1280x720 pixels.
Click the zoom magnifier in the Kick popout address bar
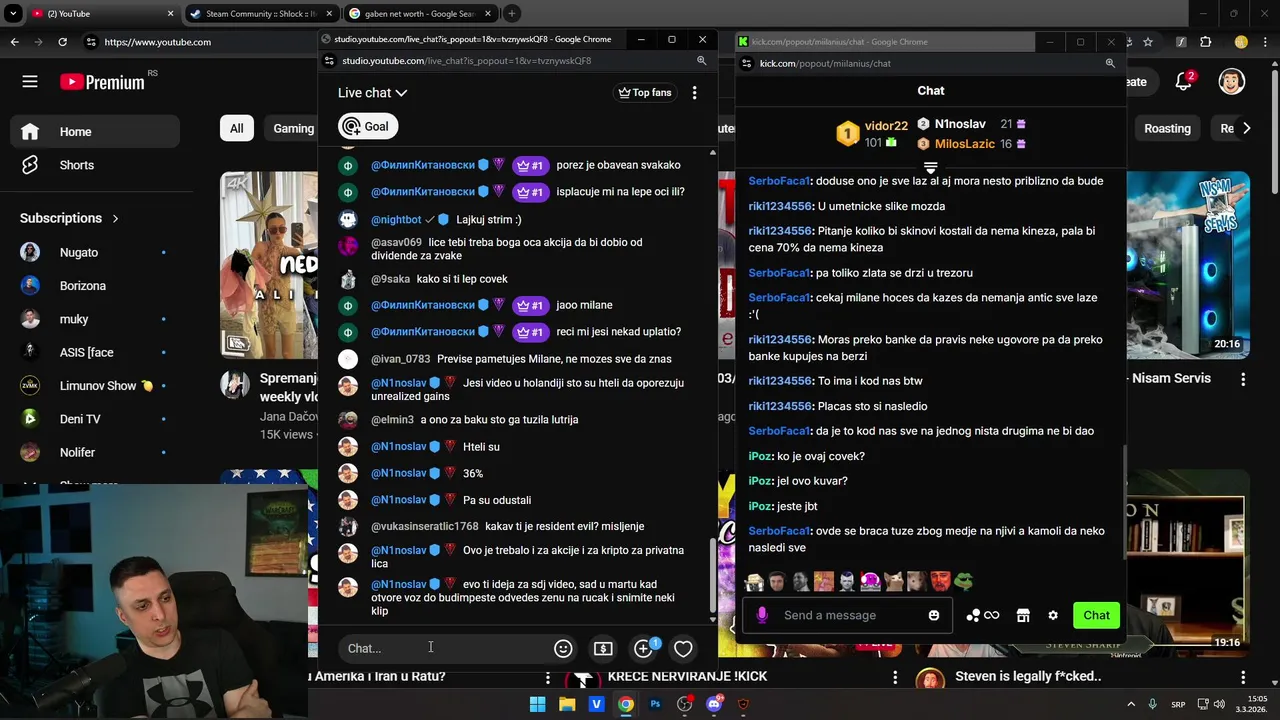pos(1110,63)
